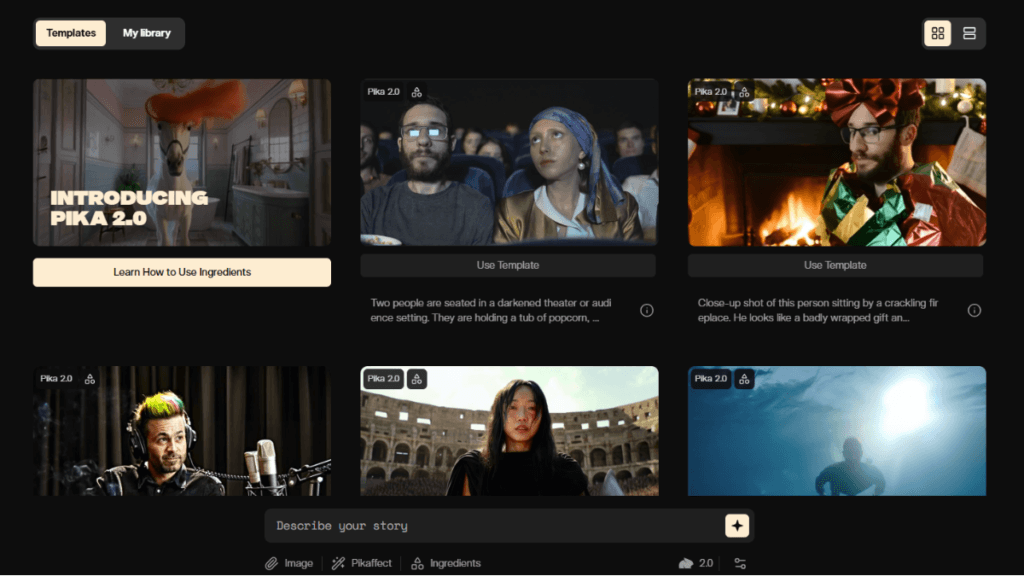Viewport: 1024px width, 576px height.
Task: Open the 2.0 model version selector
Action: pos(696,563)
